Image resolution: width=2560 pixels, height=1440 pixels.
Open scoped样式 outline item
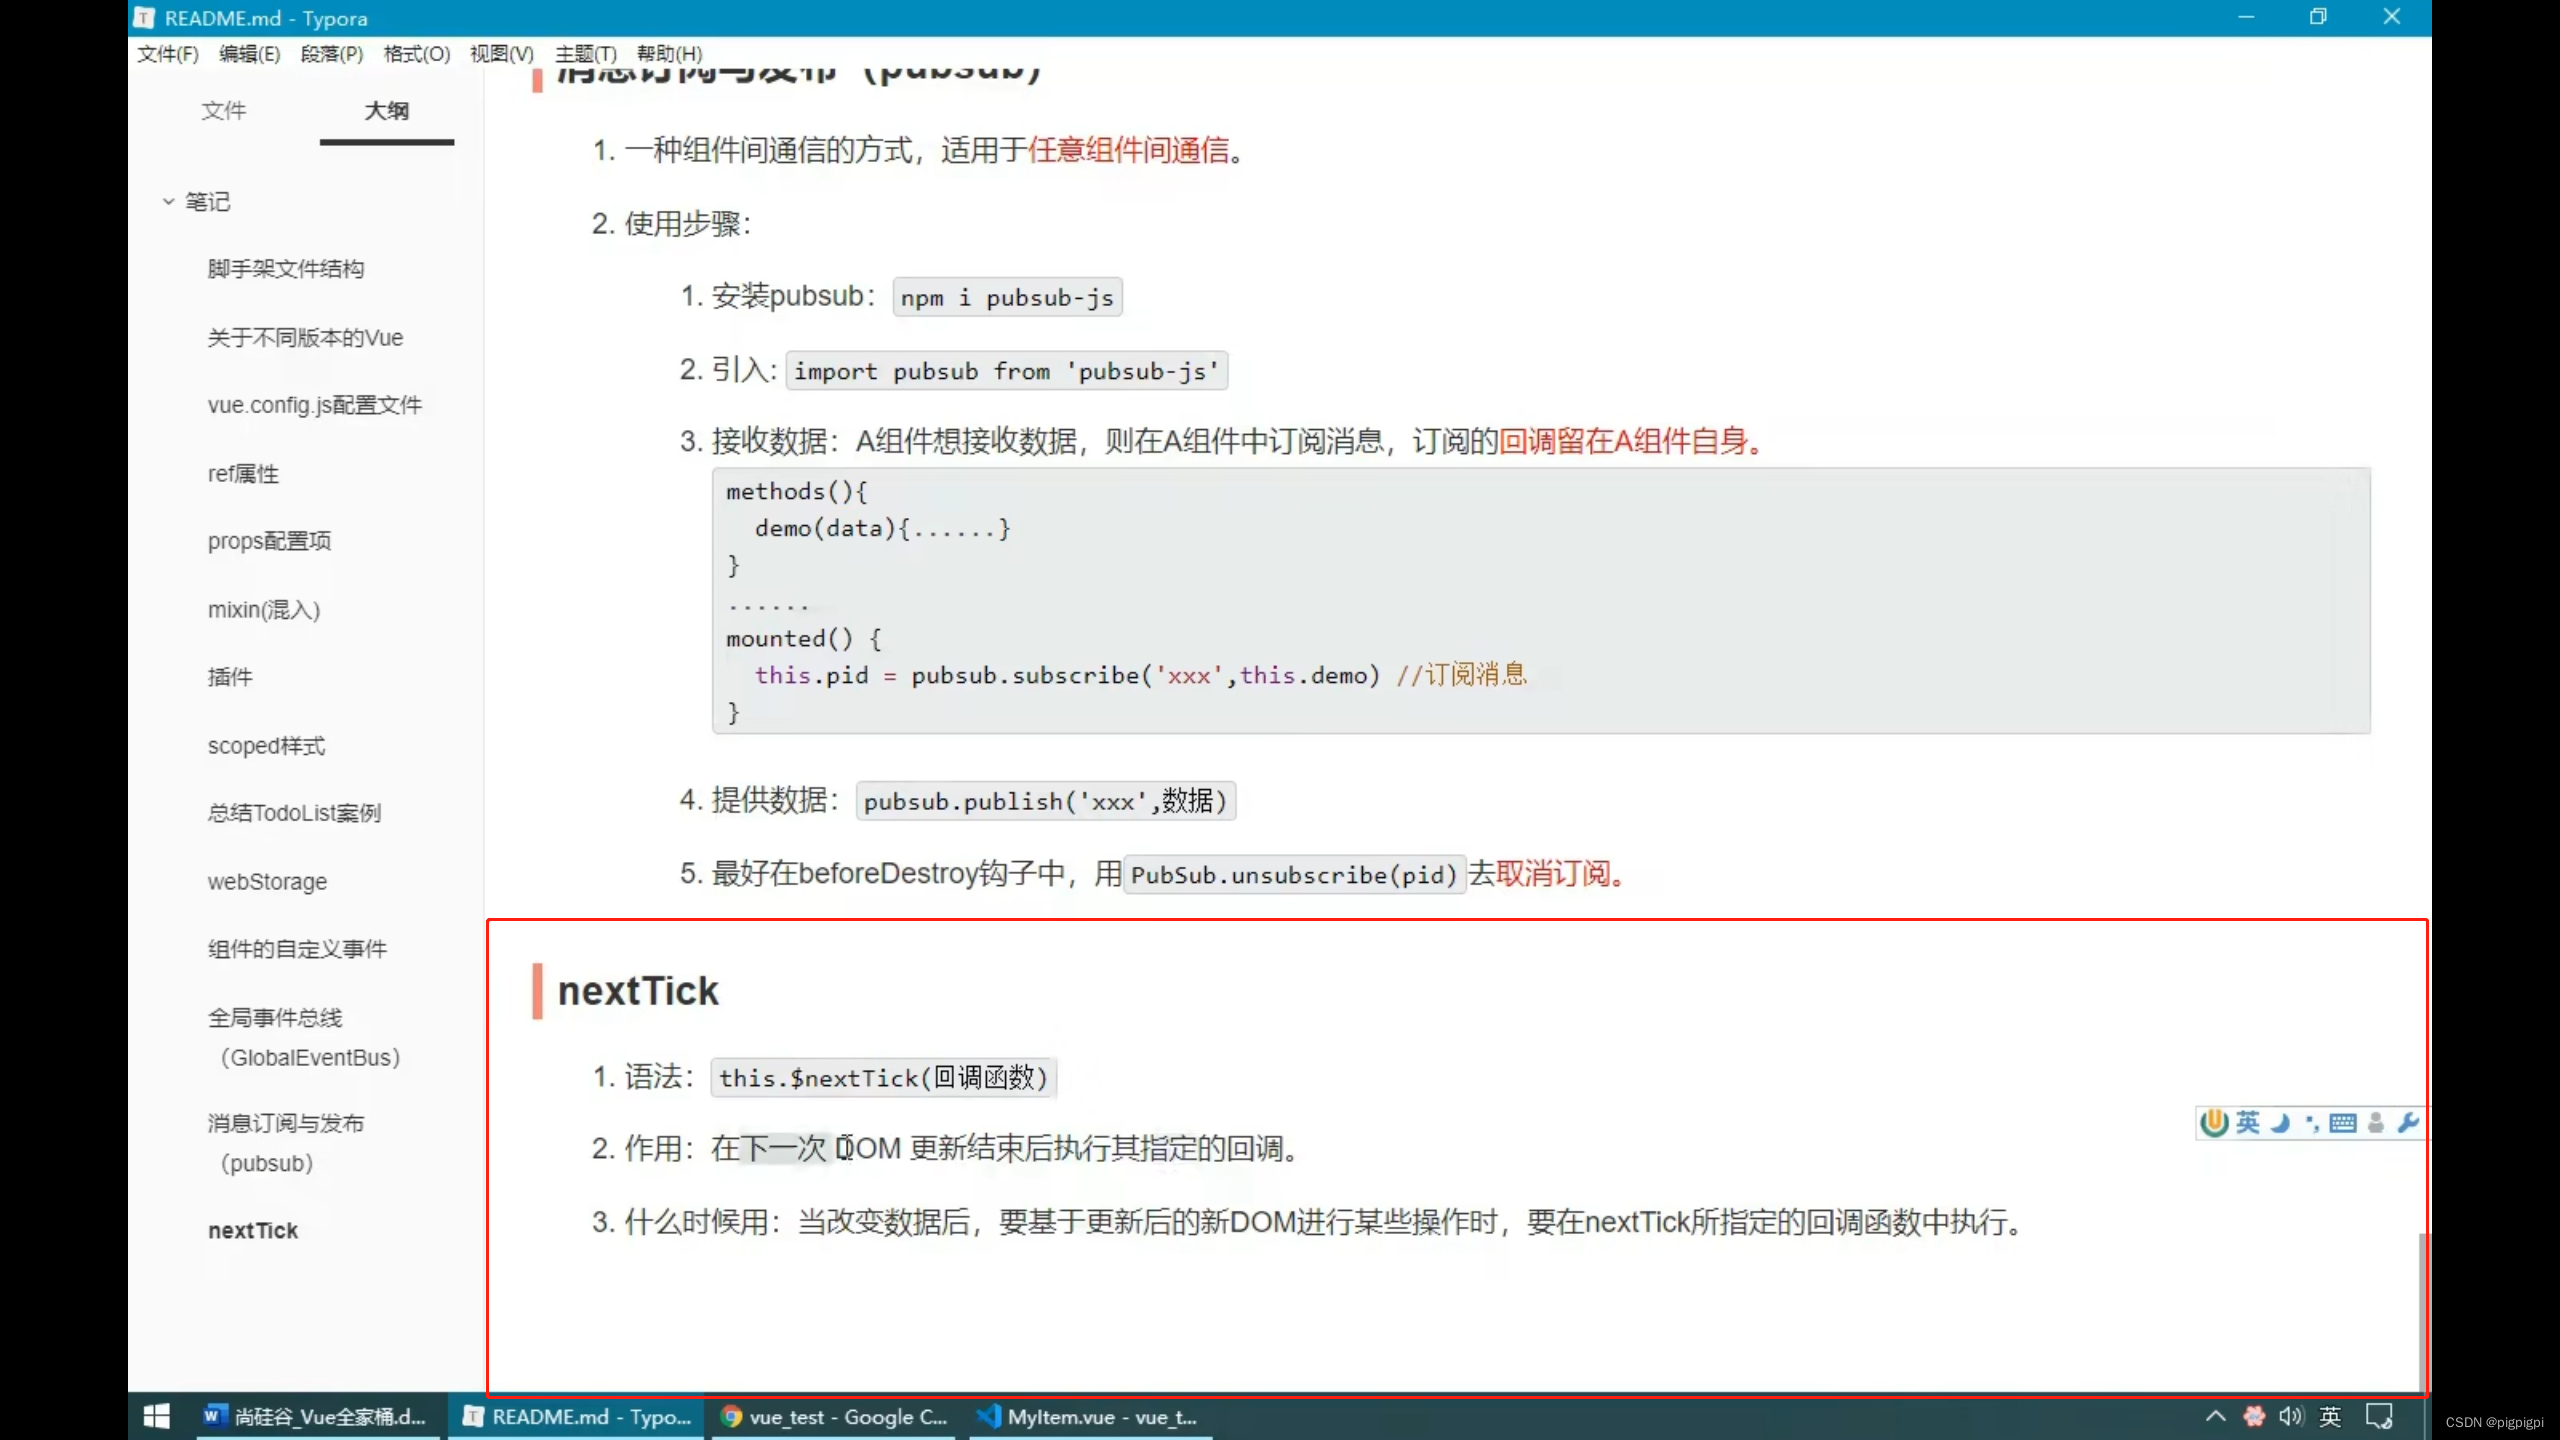[266, 746]
